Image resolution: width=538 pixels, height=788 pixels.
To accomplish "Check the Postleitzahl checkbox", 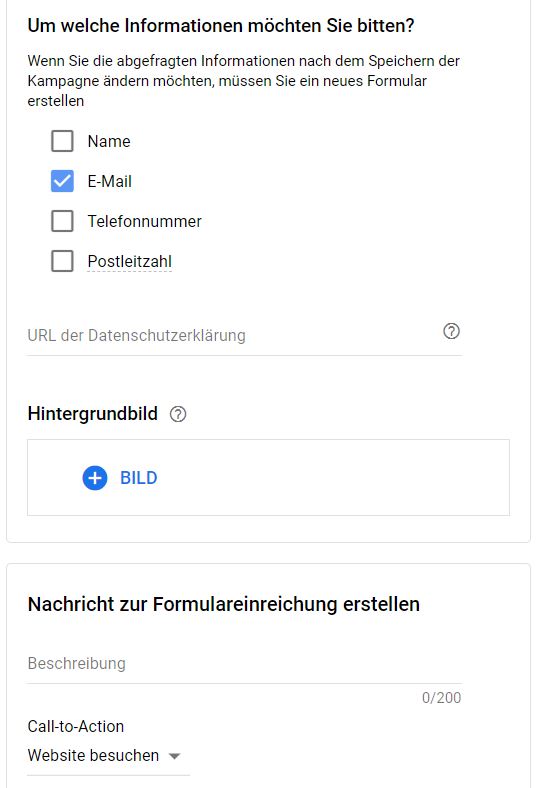I will (x=62, y=261).
